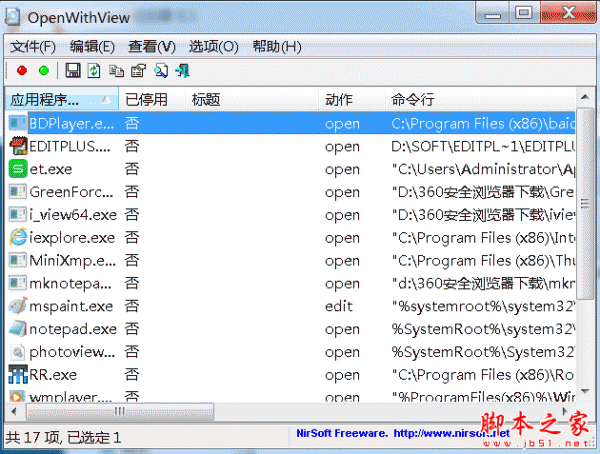Select the iexplore.exe row name
600x454 pixels.
point(72,238)
